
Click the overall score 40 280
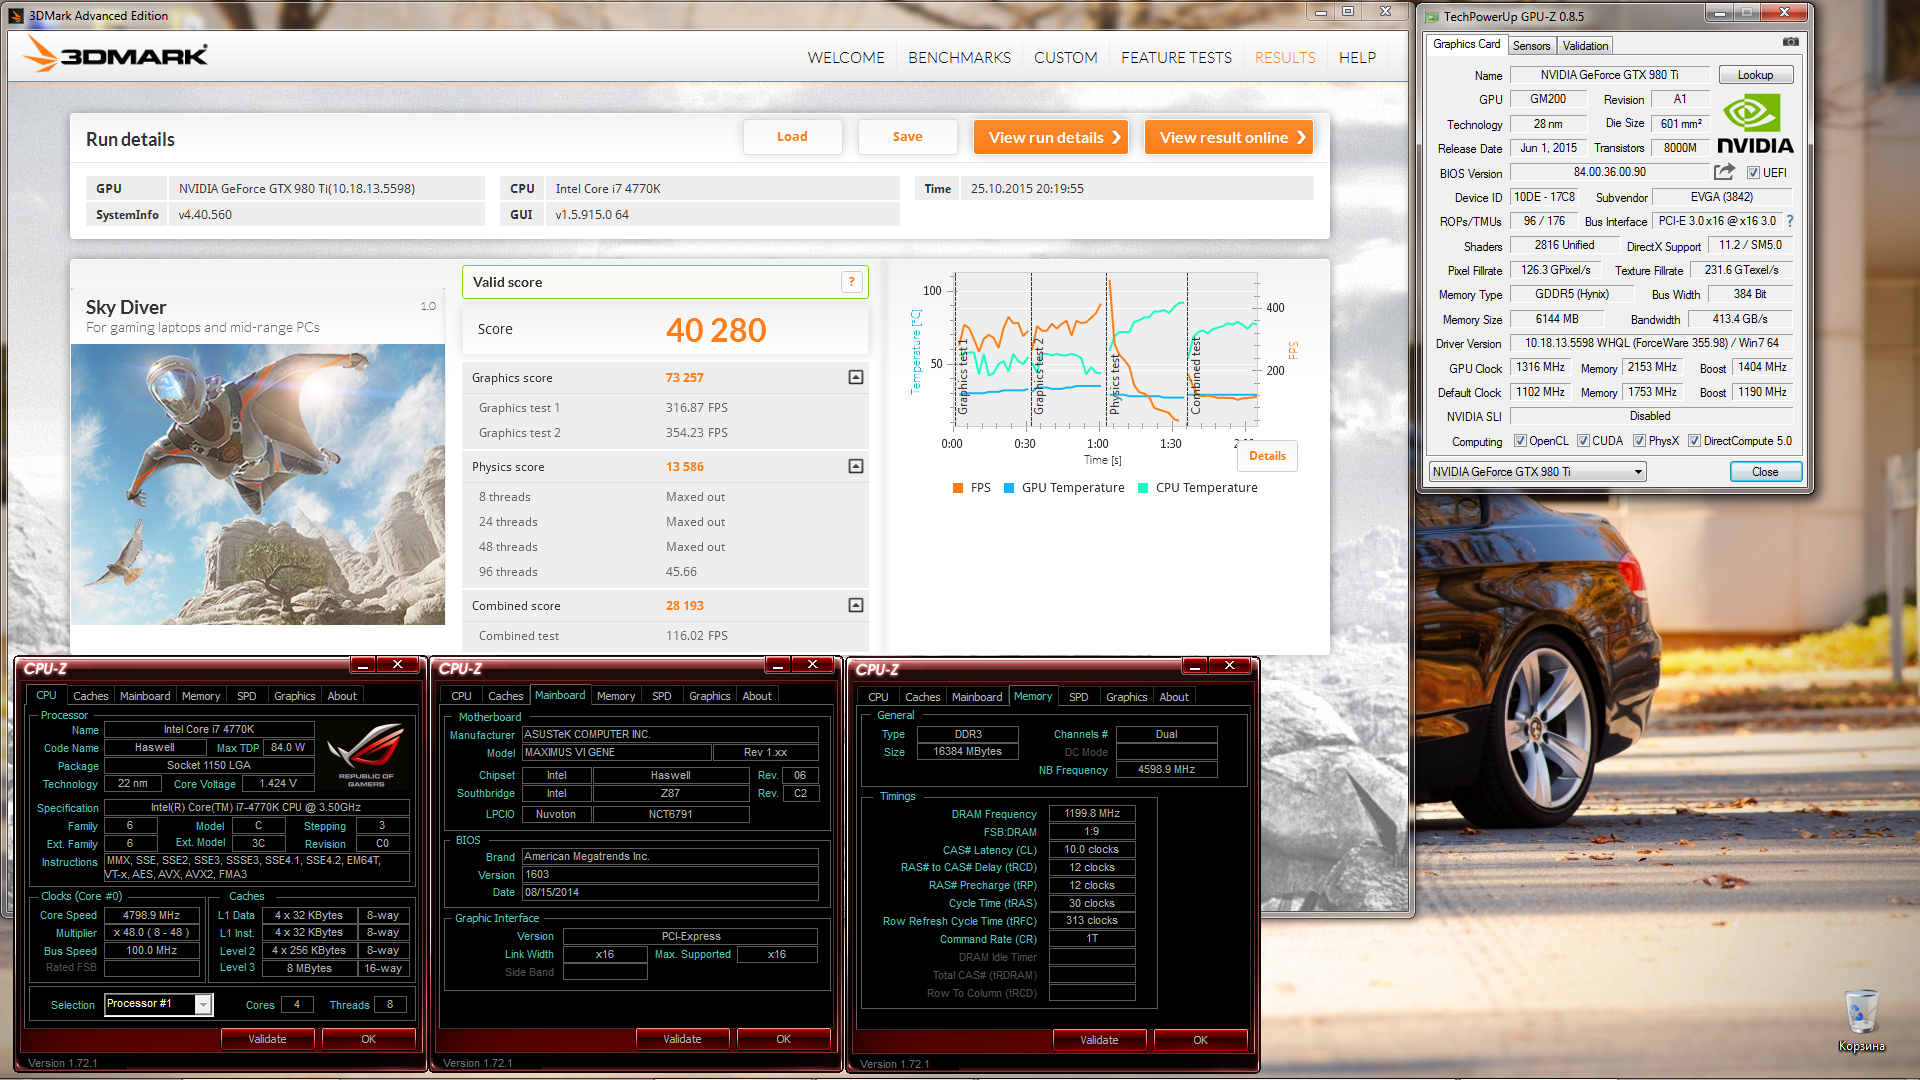pyautogui.click(x=716, y=329)
